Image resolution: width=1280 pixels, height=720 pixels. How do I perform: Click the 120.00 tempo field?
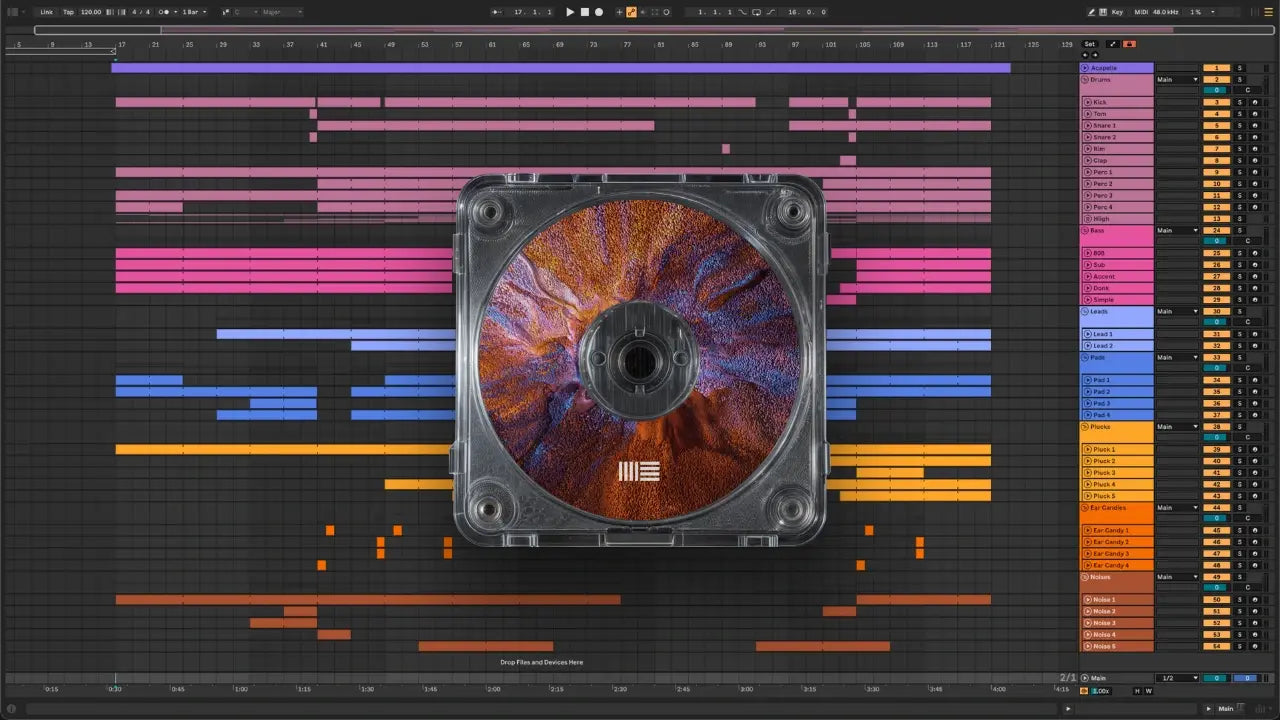pos(91,12)
